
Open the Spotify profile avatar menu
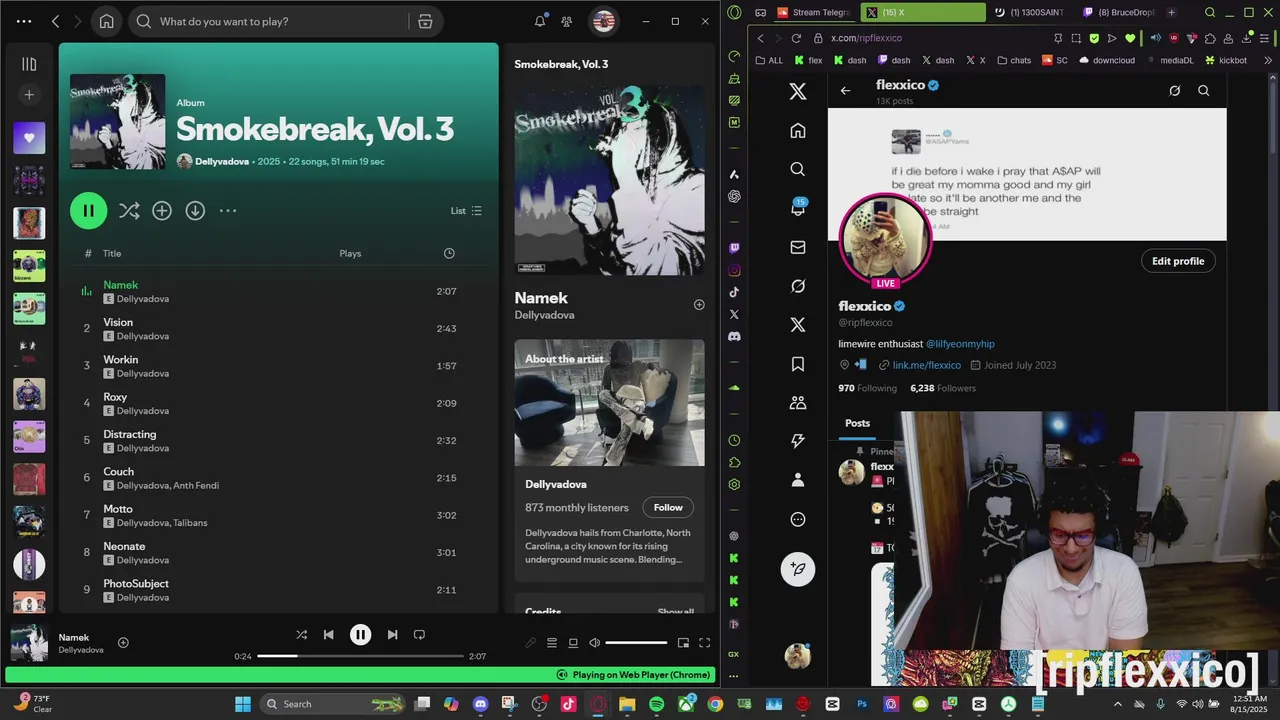click(x=603, y=21)
